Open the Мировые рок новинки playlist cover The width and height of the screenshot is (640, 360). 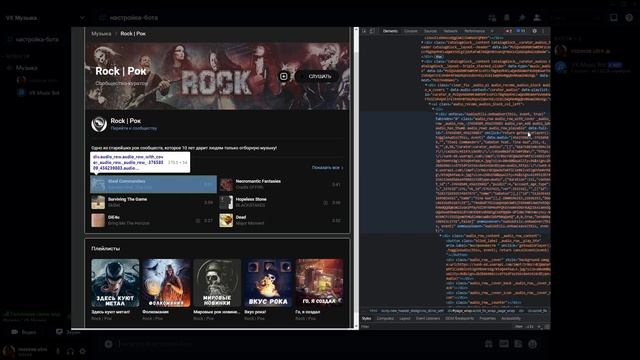(x=217, y=283)
